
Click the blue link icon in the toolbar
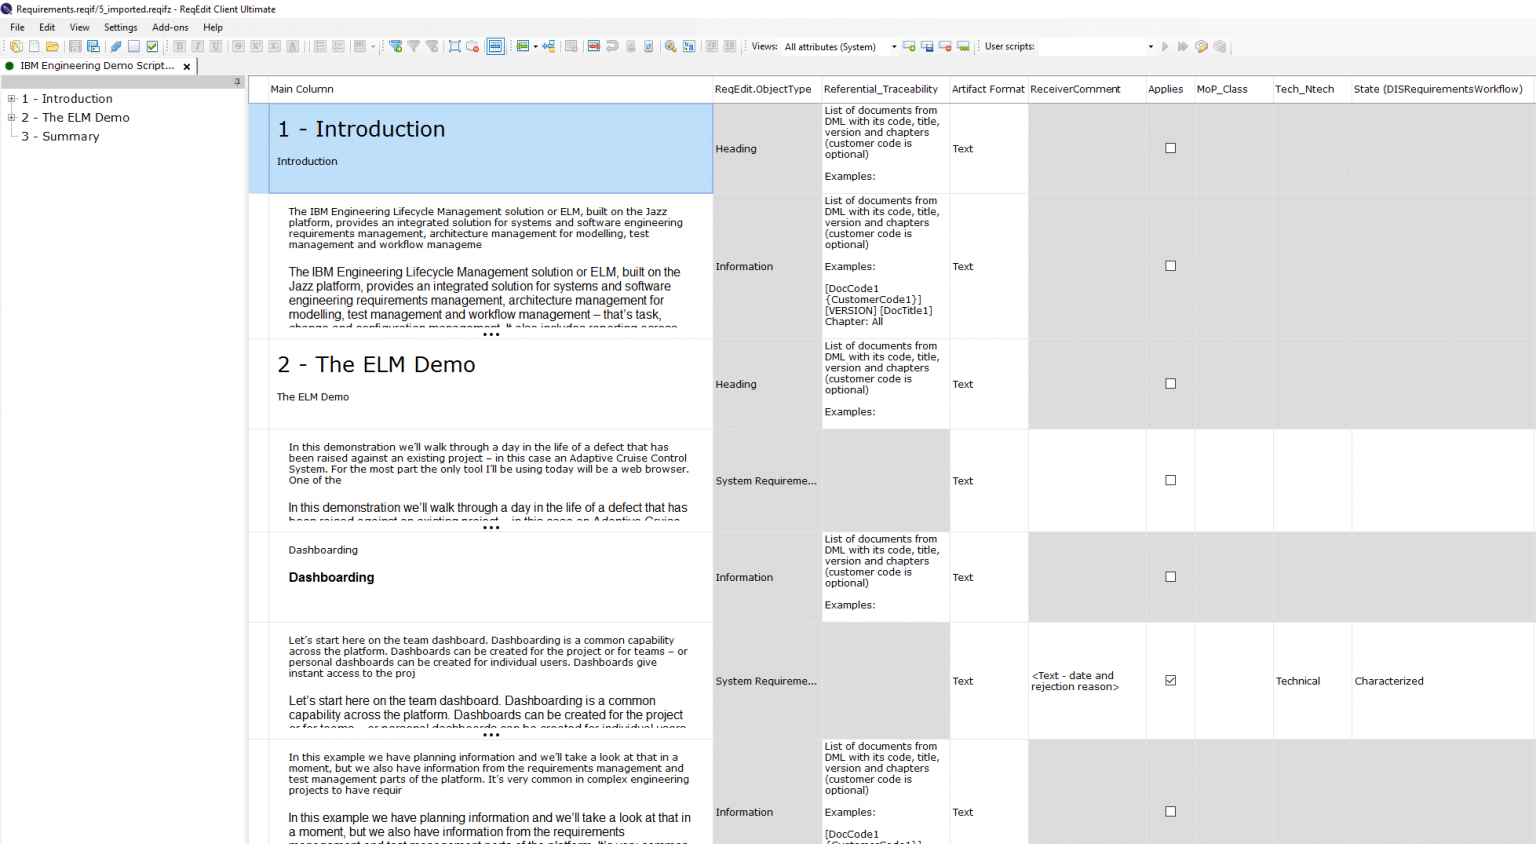point(116,46)
